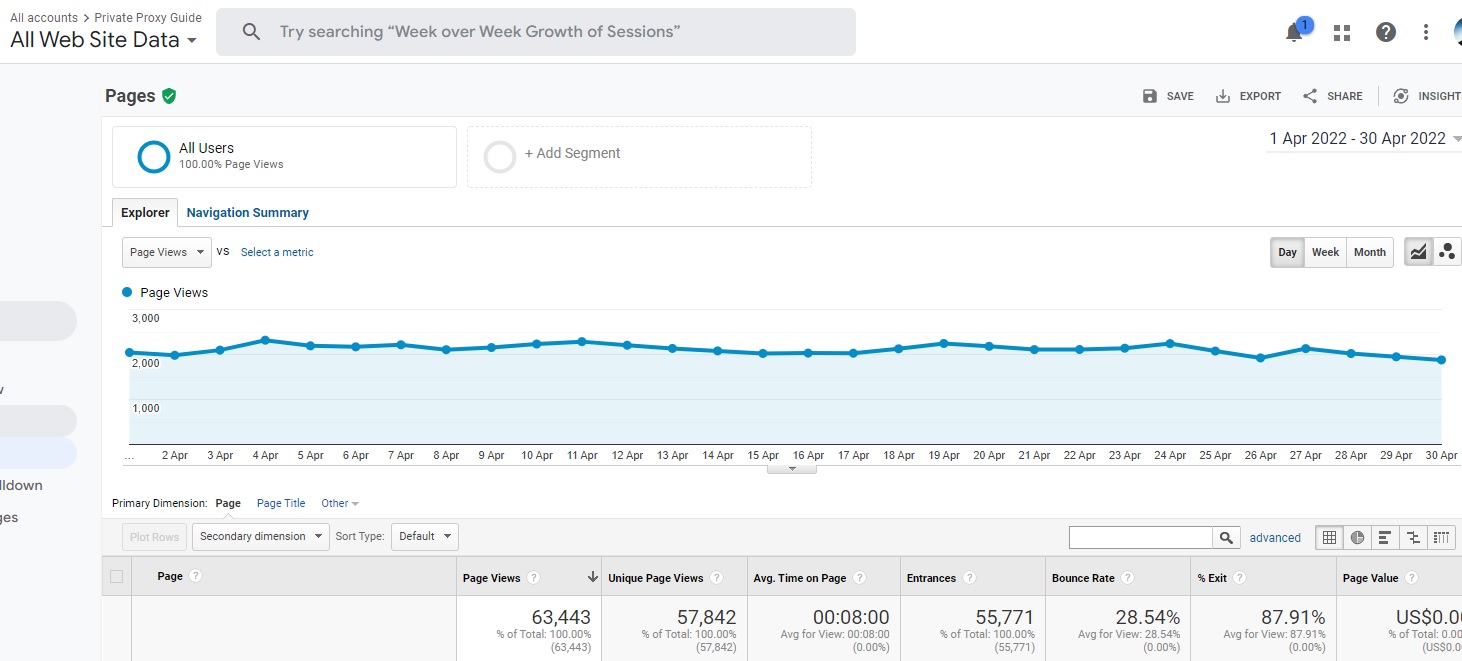Click the sort arrow in Page Views column

tap(592, 577)
